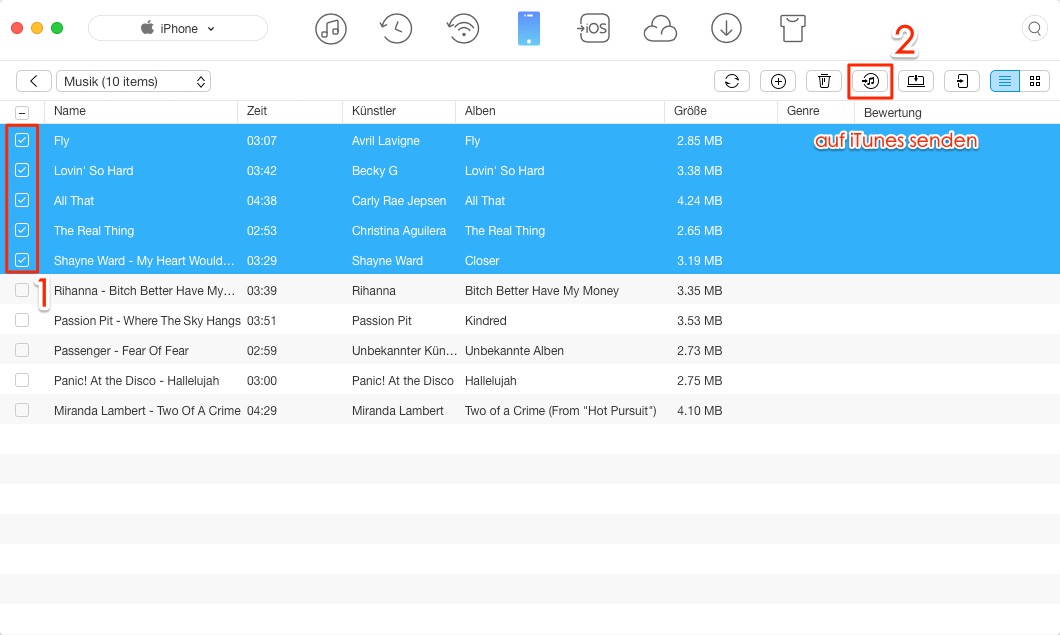Select the iPhone device manager icon
Screen dimensions: 1060x635
click(529, 29)
